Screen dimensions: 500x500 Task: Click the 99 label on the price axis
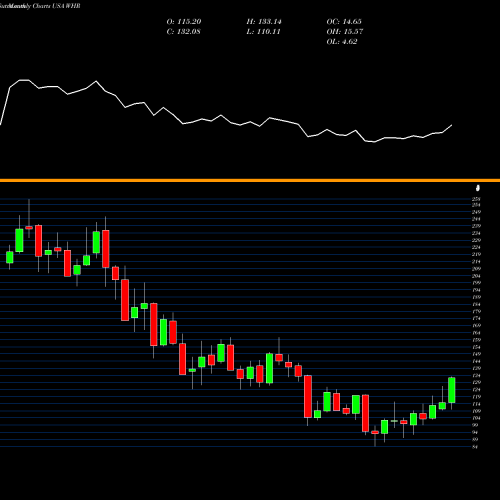475,425
